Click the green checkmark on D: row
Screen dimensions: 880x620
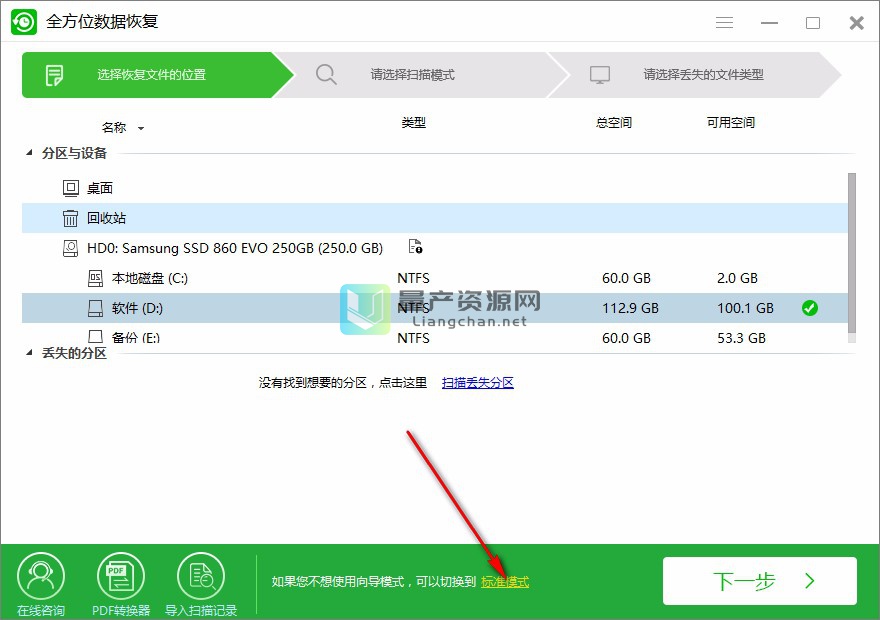click(810, 307)
